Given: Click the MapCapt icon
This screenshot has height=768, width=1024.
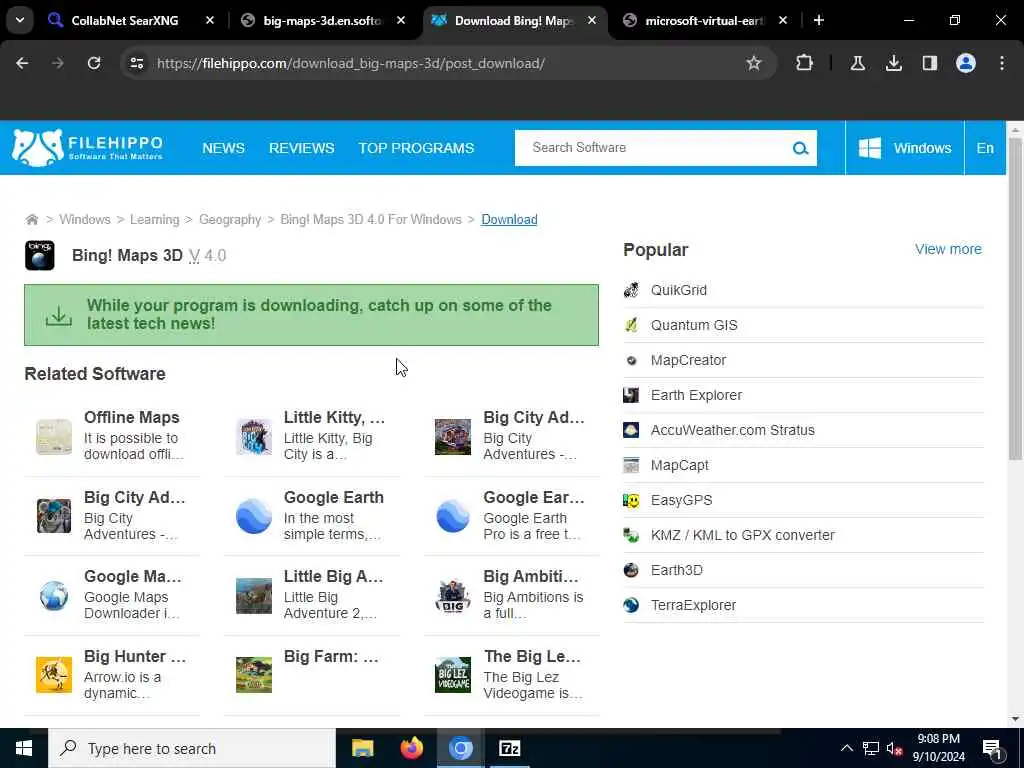Looking at the screenshot, I should point(631,465).
